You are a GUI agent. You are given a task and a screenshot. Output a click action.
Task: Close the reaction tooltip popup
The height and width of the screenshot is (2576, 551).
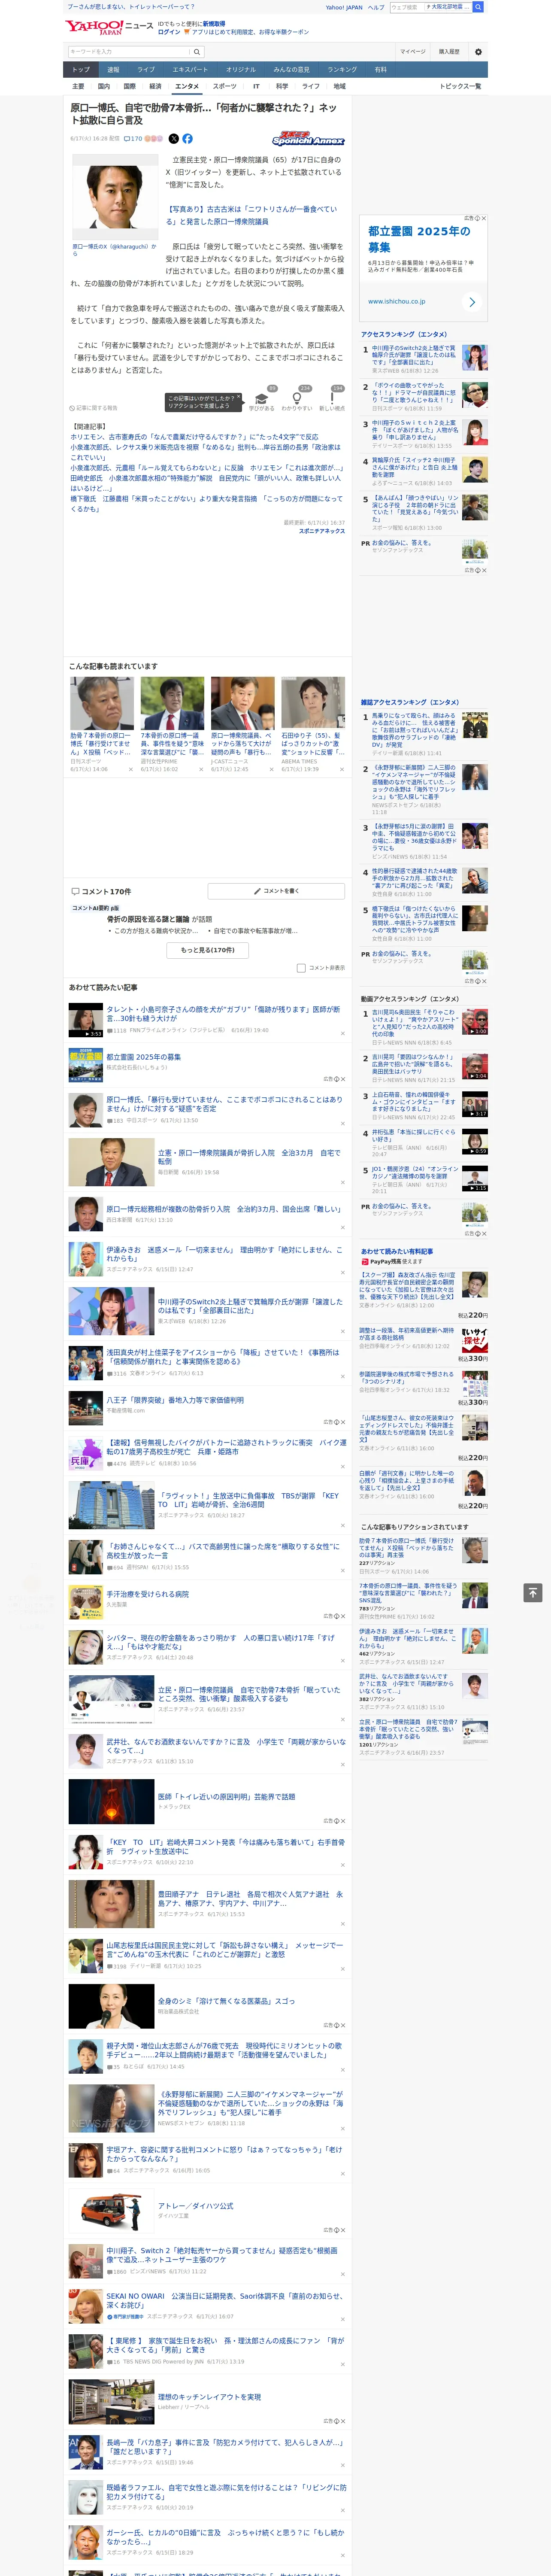(239, 398)
